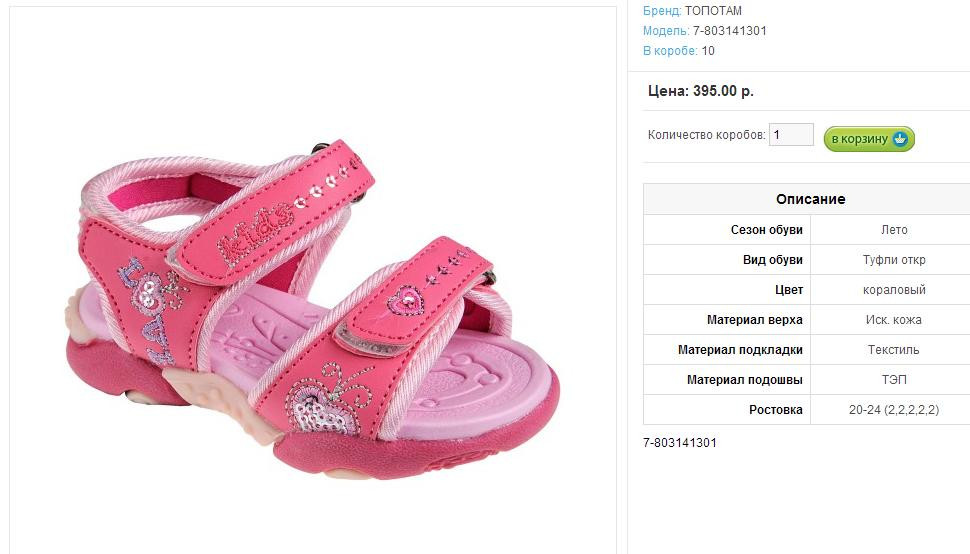
Task: Click the 'Модель' label link
Action: pos(666,31)
